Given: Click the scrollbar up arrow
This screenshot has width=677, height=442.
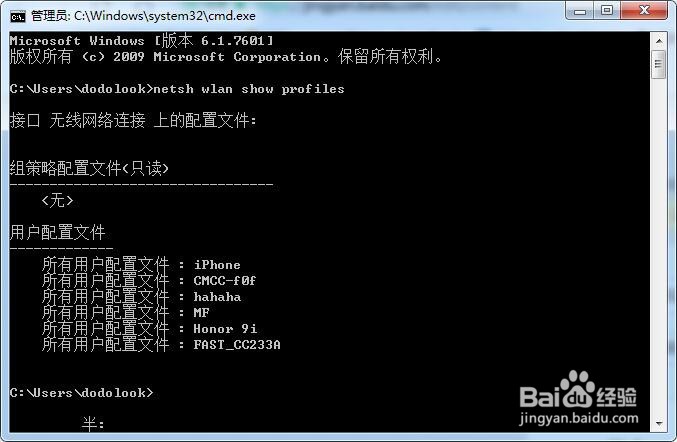Looking at the screenshot, I should 658,41.
